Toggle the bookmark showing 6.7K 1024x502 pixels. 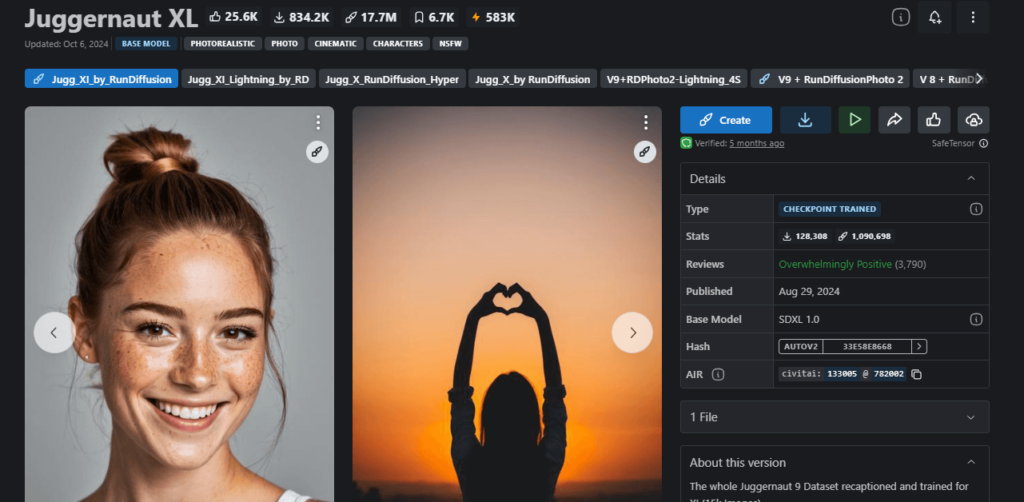(434, 17)
